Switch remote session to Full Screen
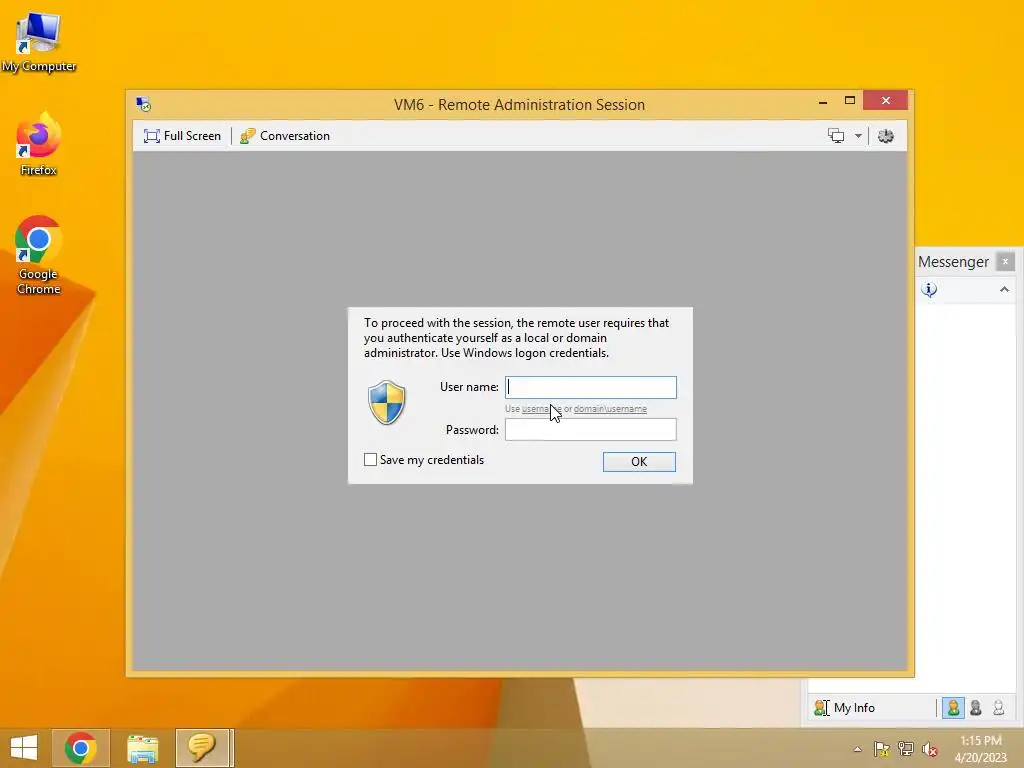Screen dimensions: 1024x768 (x=182, y=136)
